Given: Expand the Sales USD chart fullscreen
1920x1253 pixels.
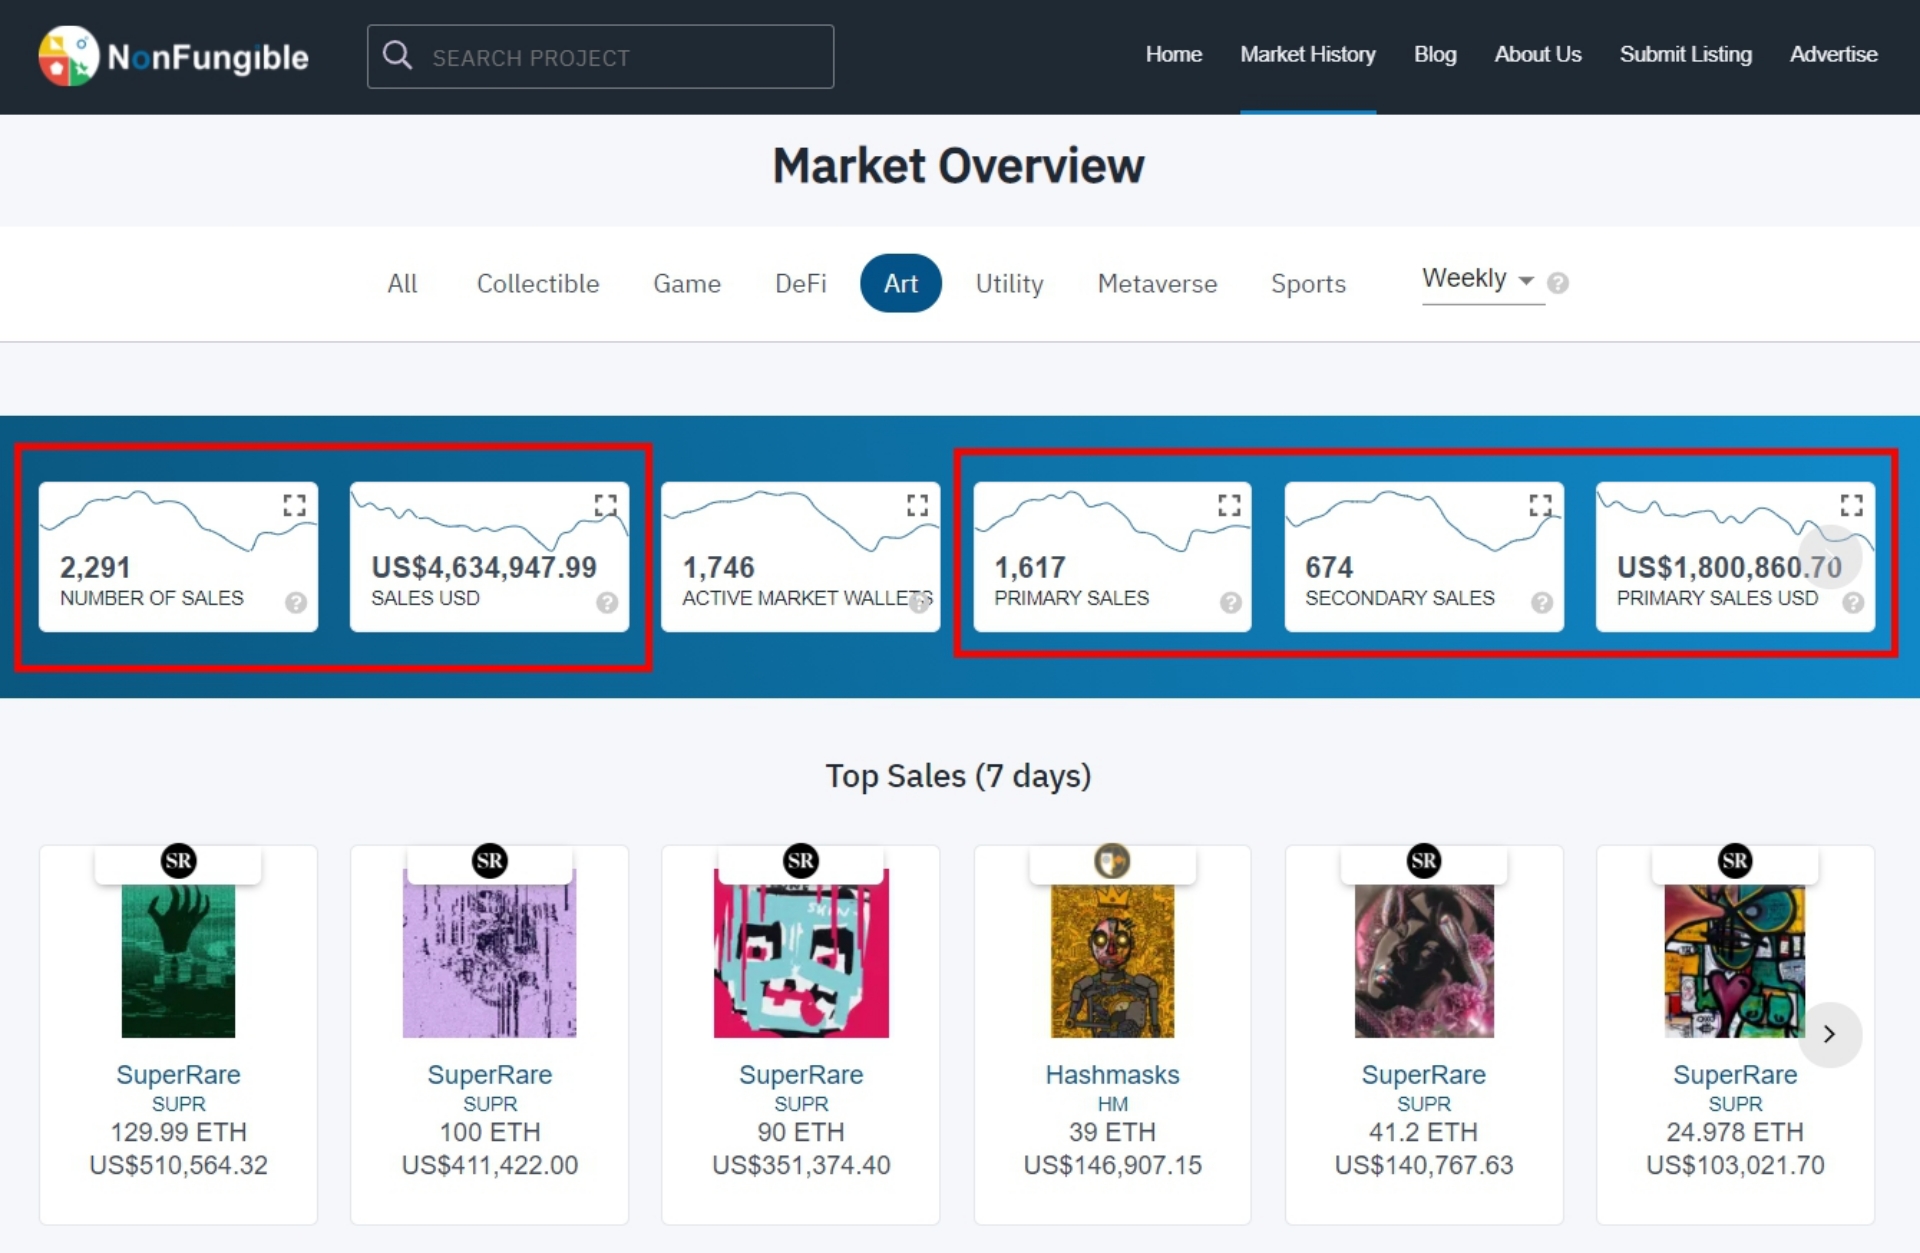Looking at the screenshot, I should [x=605, y=505].
